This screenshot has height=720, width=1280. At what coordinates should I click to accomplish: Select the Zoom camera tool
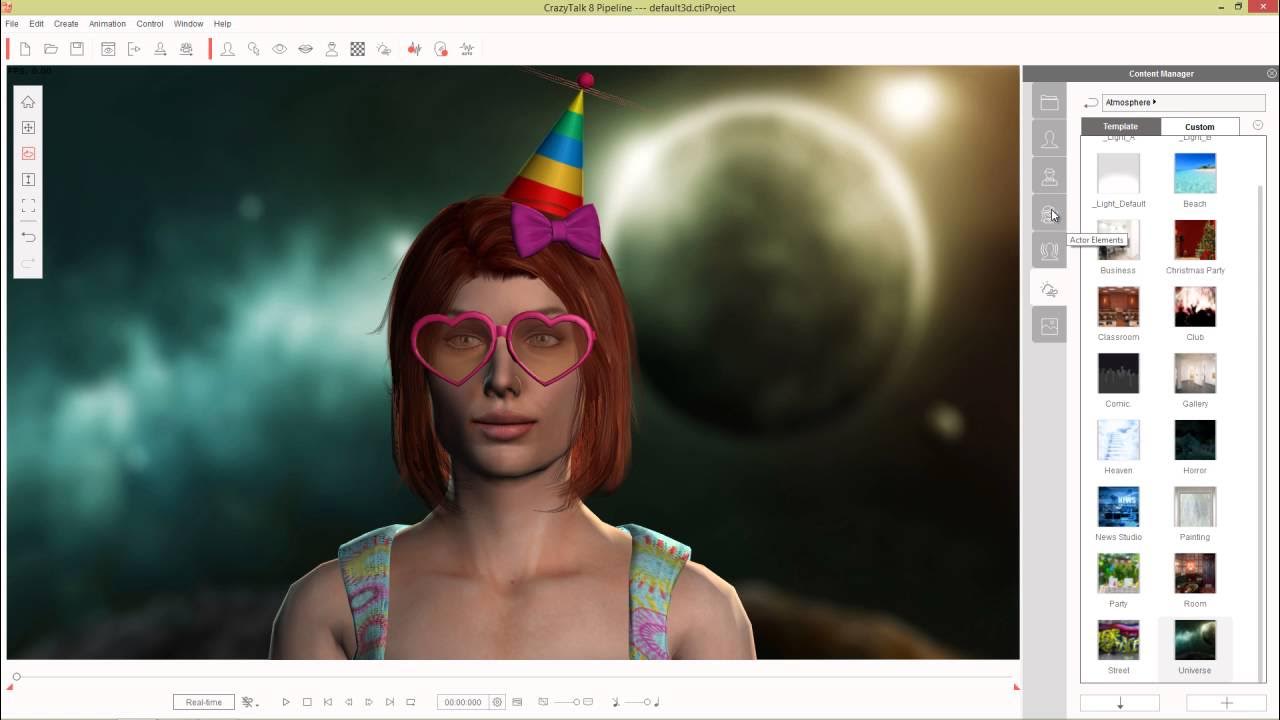(28, 180)
